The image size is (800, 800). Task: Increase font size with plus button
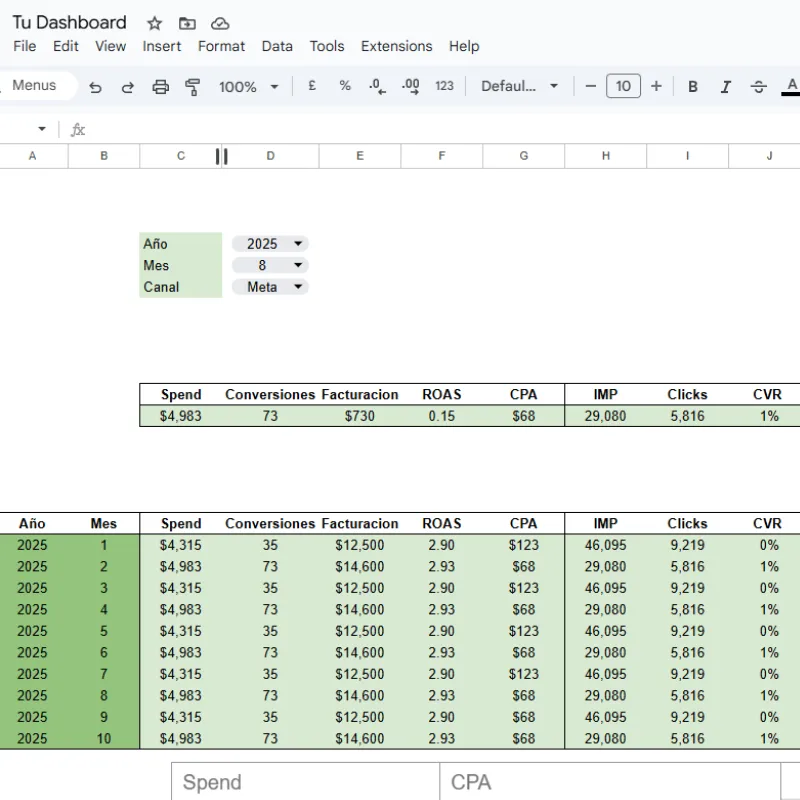(656, 86)
